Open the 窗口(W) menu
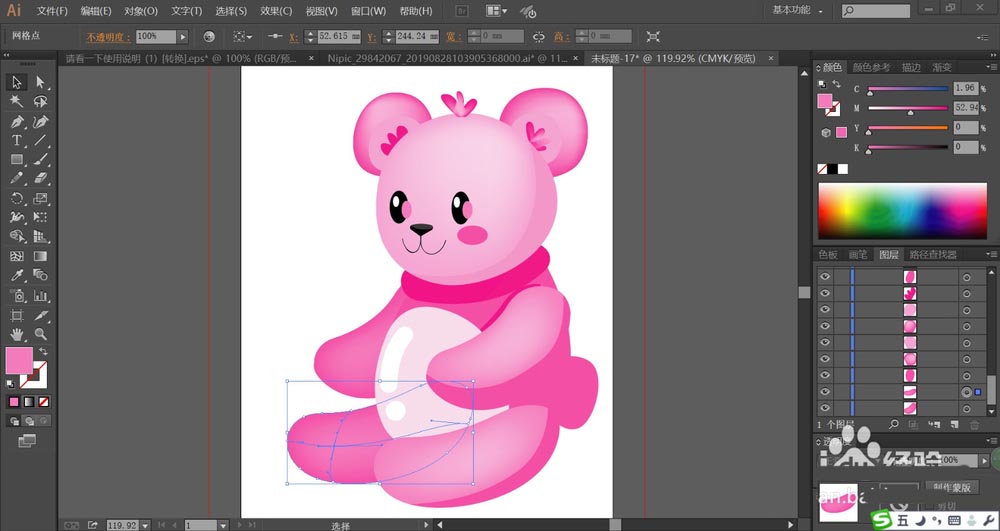 pos(369,11)
